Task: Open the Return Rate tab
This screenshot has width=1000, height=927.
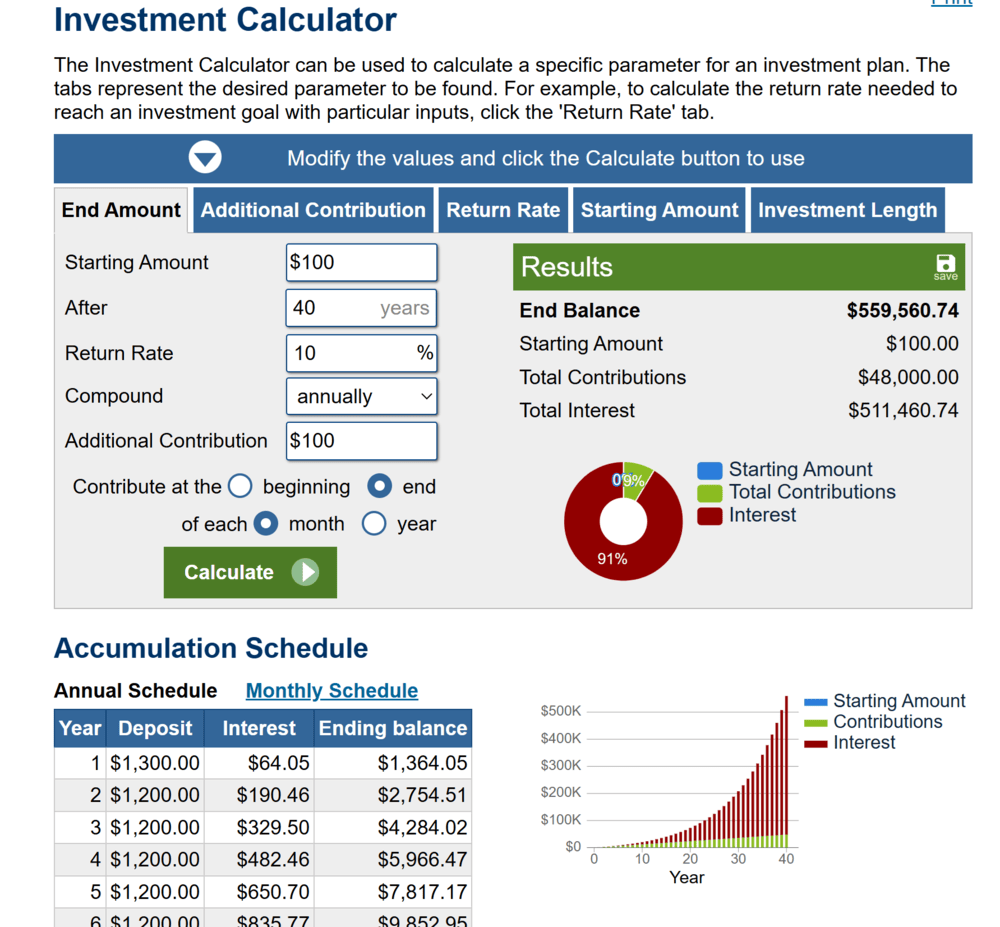Action: tap(503, 211)
